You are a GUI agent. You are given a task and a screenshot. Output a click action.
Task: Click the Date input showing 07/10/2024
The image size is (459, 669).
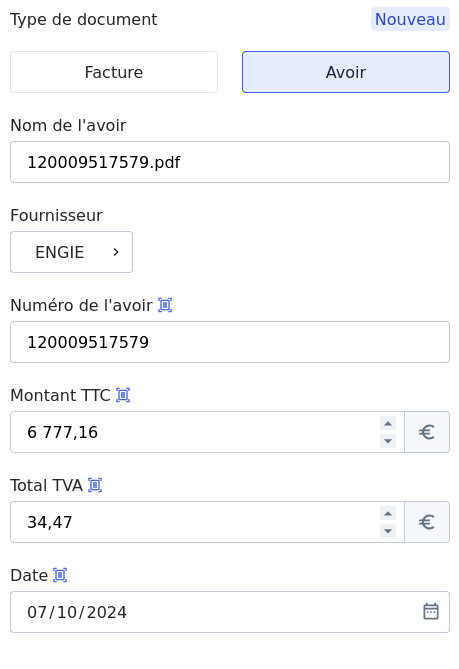(230, 612)
